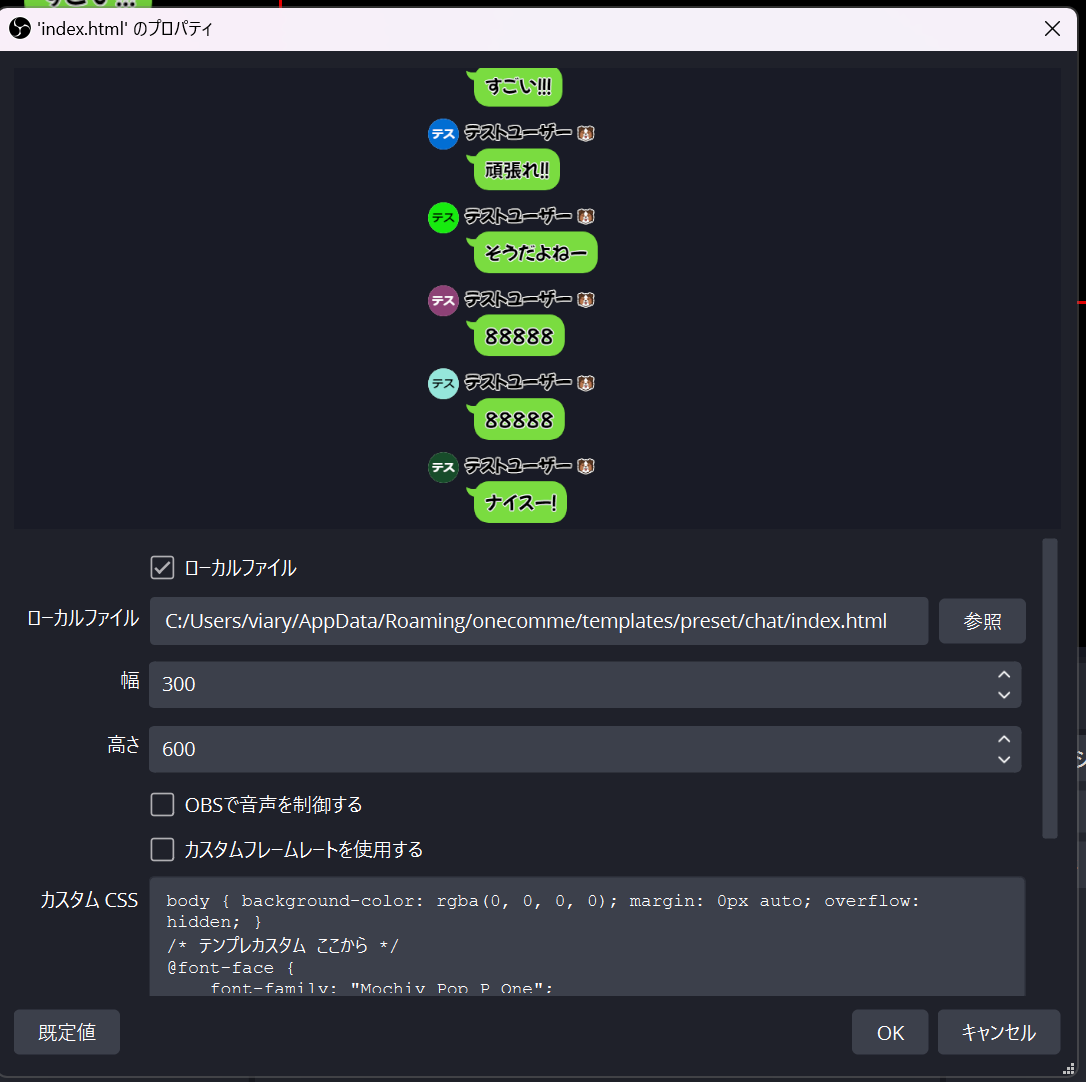The width and height of the screenshot is (1086, 1082).
Task: Click the blue user avatar above 頑張れ!!
Action: click(443, 134)
